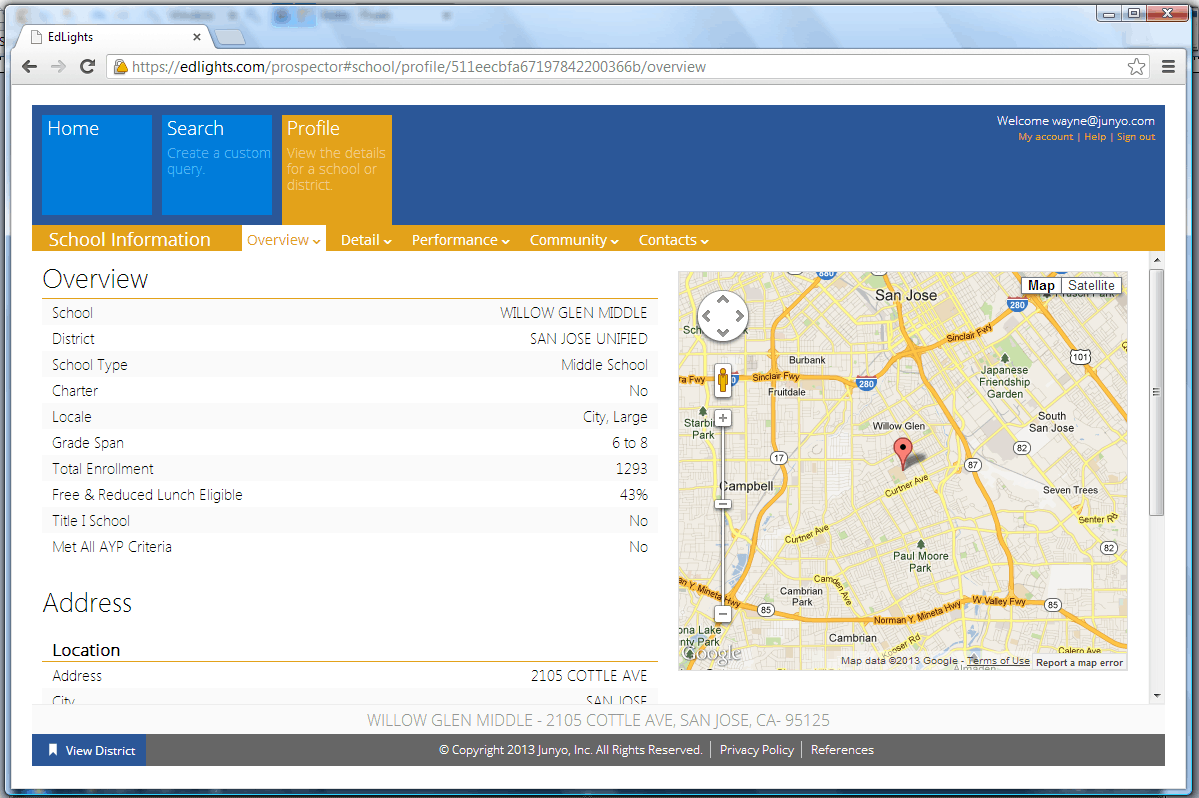
Task: Click the 2105 COTTLE AVE address value
Action: [589, 676]
